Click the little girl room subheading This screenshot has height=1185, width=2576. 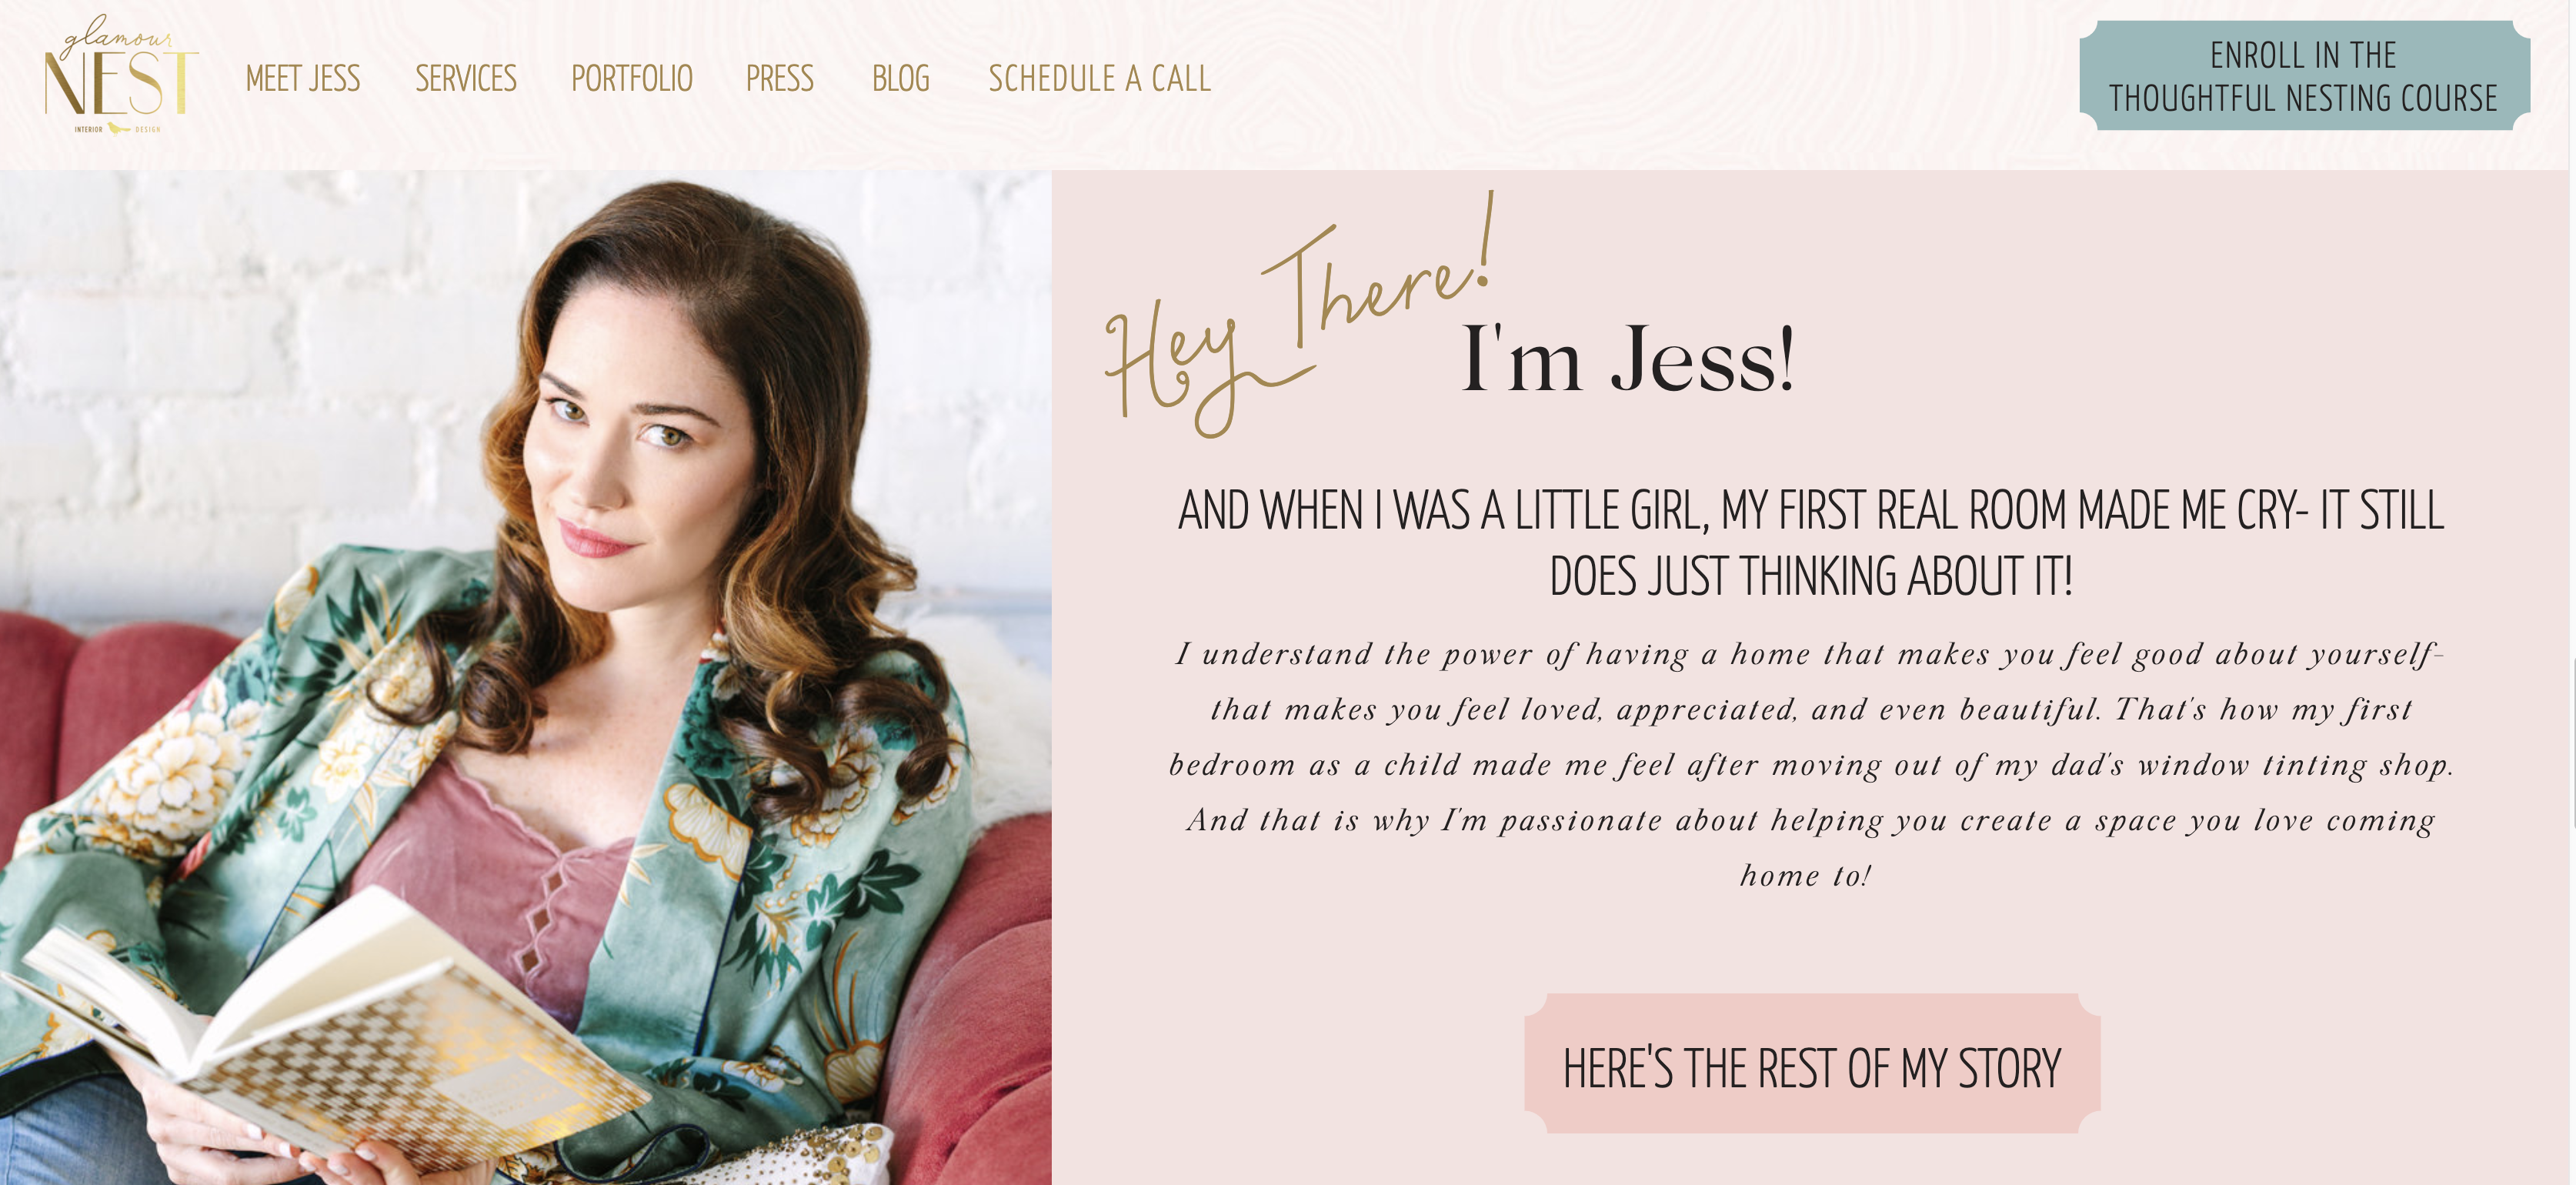(1811, 543)
